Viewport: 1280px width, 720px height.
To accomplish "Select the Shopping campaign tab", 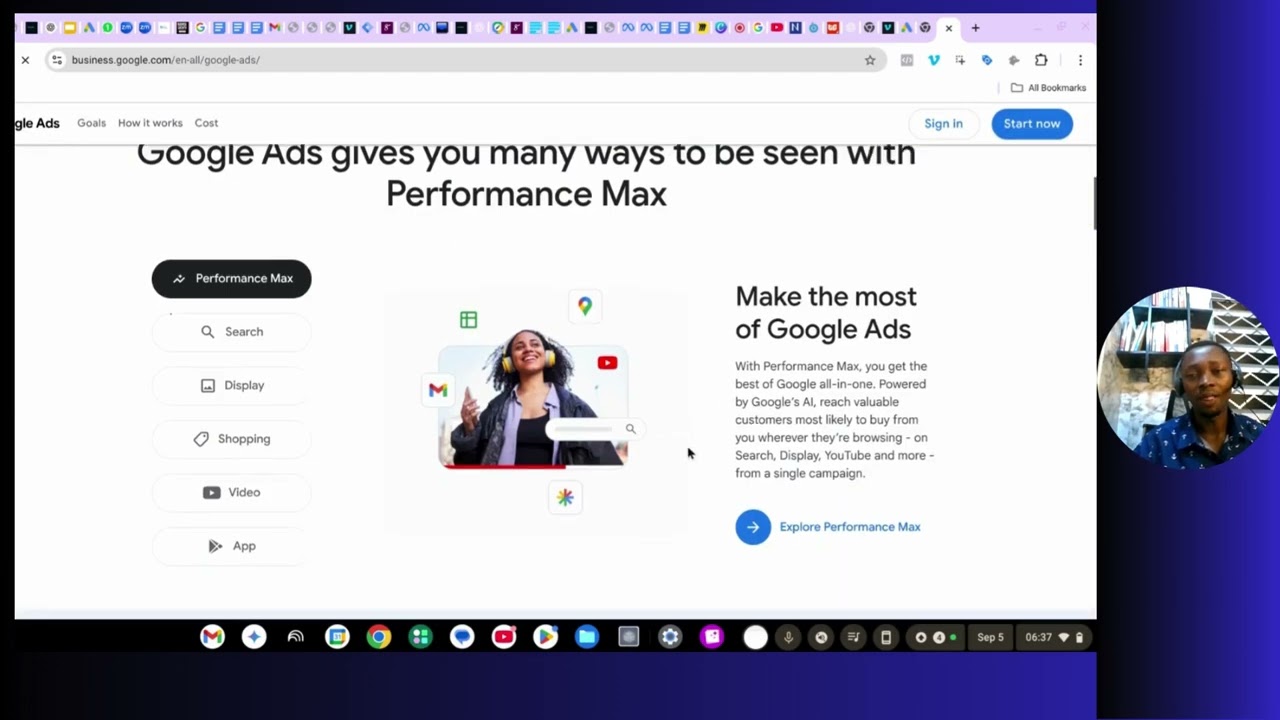I will (231, 439).
